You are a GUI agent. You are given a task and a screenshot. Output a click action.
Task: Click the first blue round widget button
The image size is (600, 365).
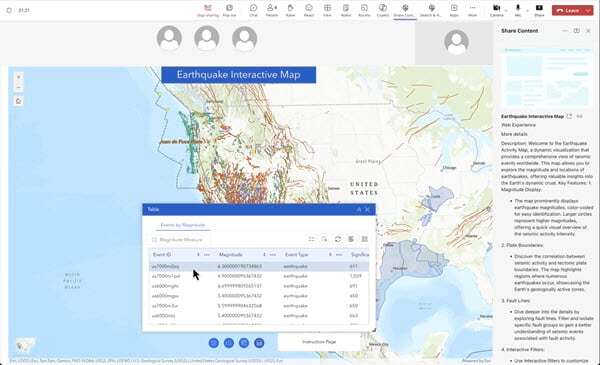coord(214,343)
